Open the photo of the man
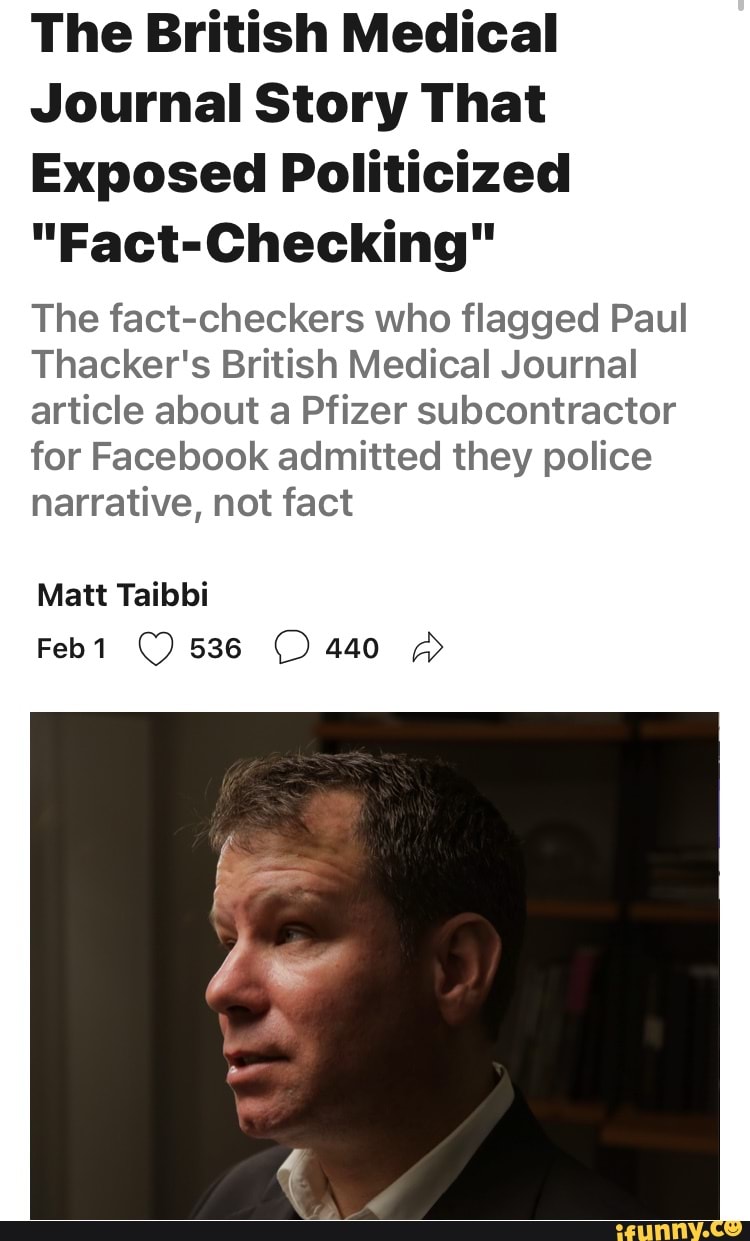 [374, 966]
